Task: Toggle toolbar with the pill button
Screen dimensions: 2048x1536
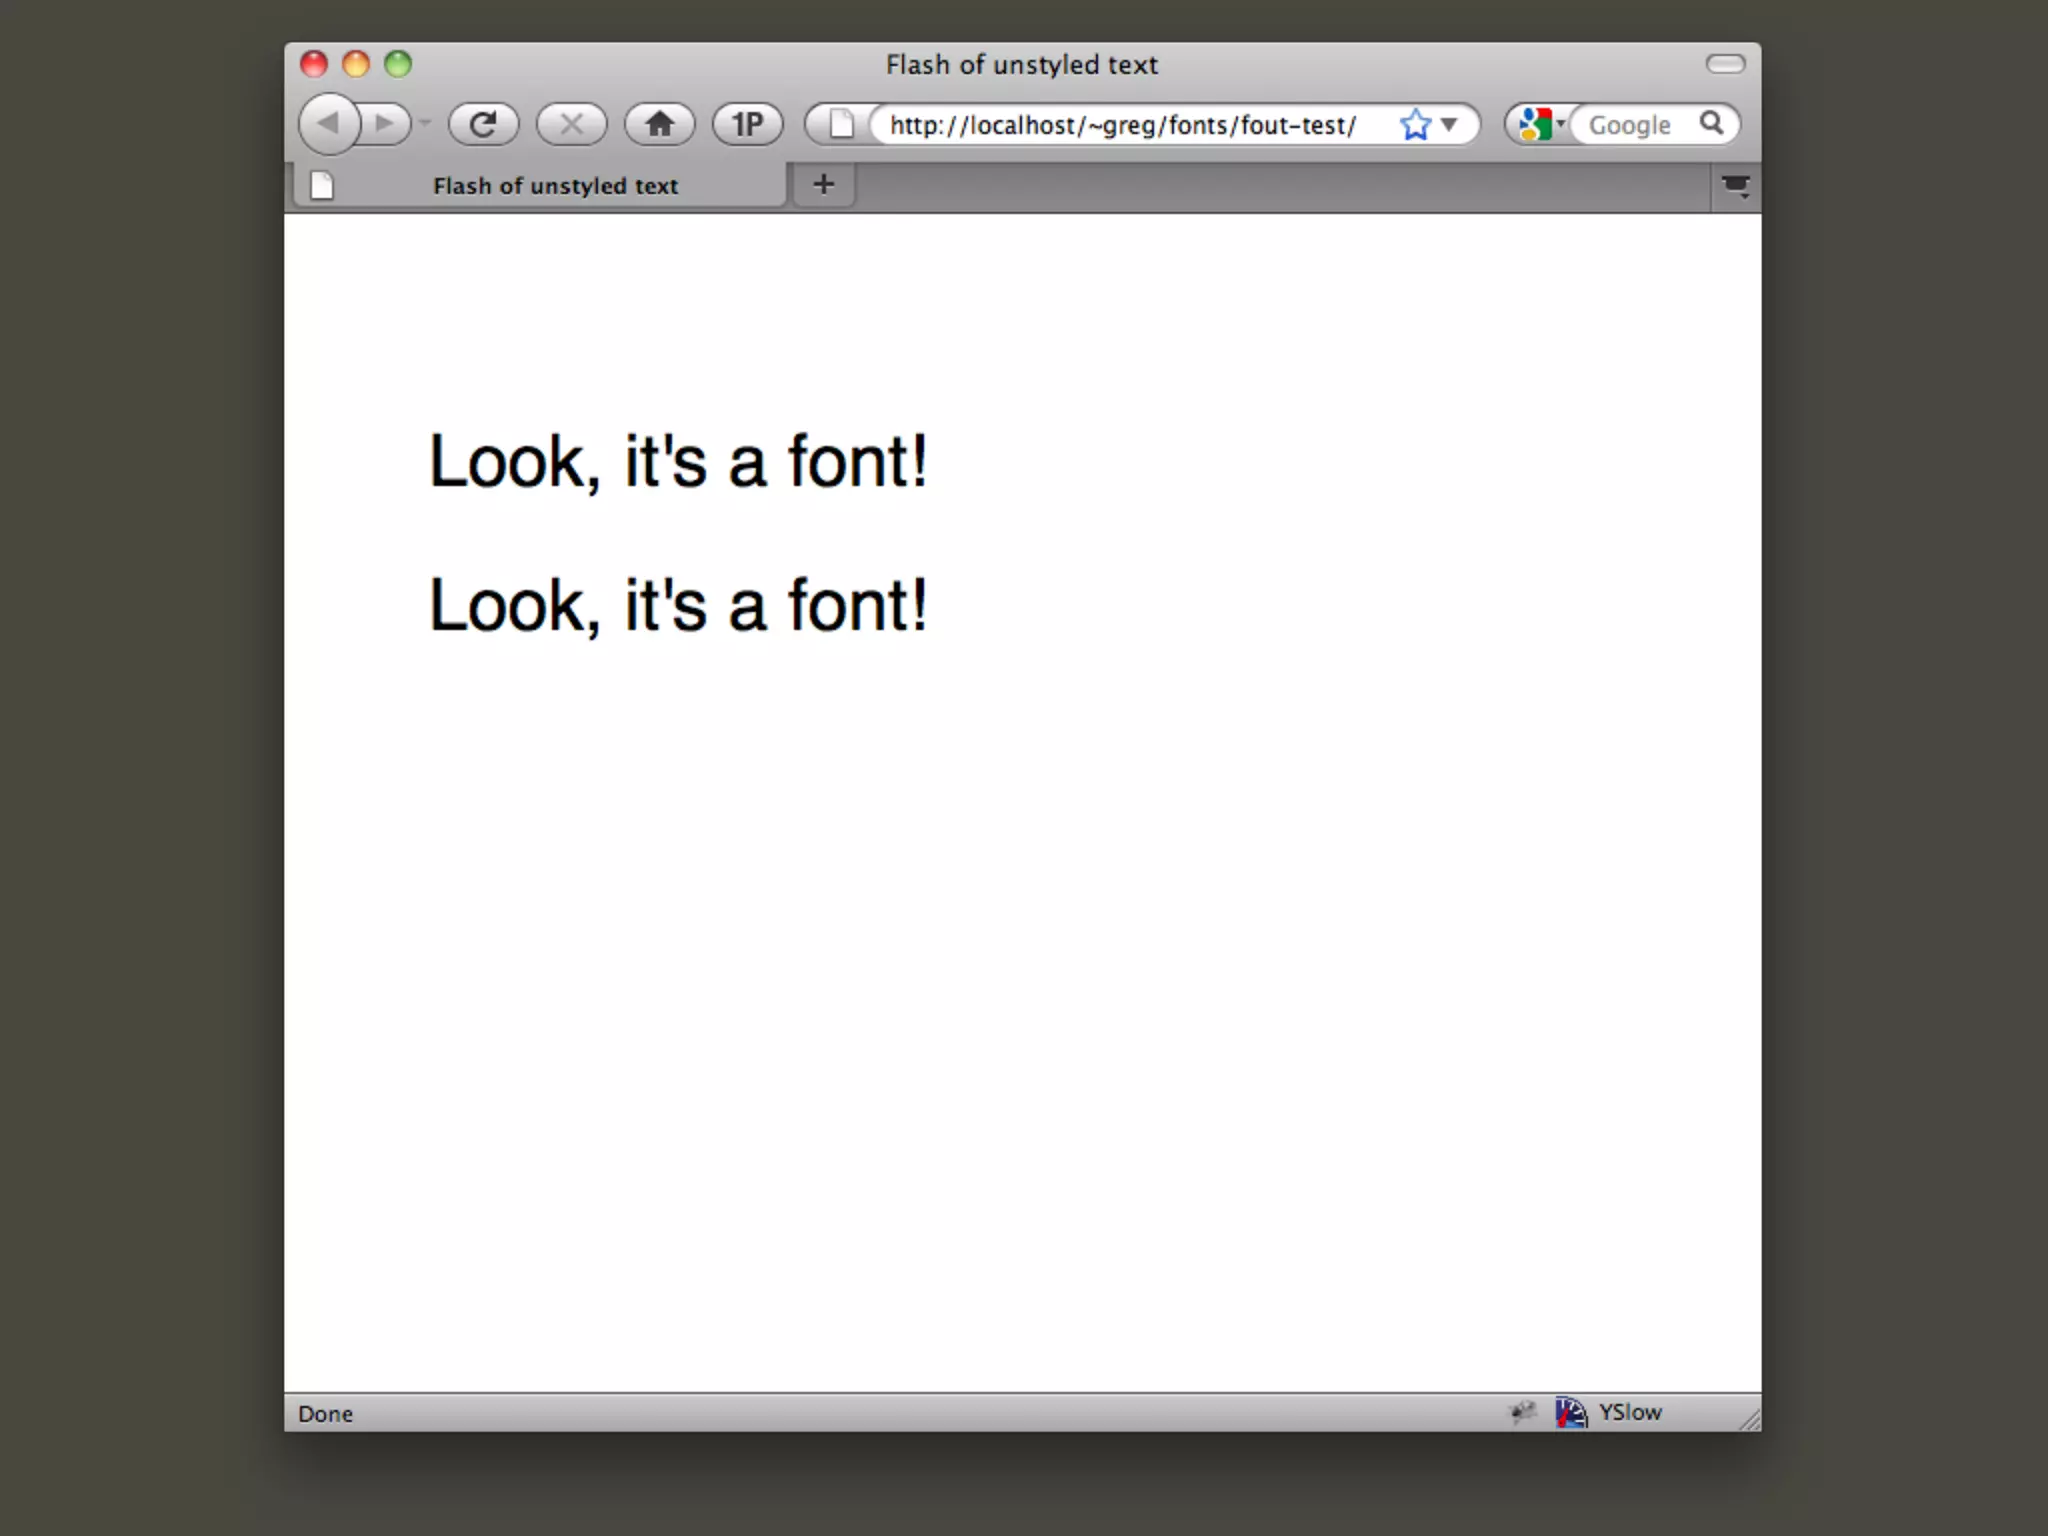Action: pyautogui.click(x=1725, y=64)
